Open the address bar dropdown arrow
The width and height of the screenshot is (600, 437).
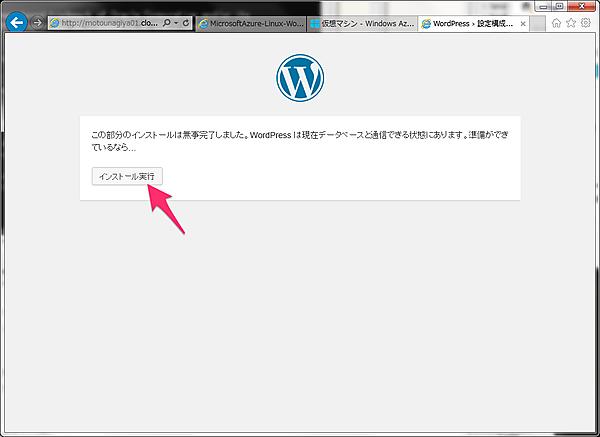point(176,23)
